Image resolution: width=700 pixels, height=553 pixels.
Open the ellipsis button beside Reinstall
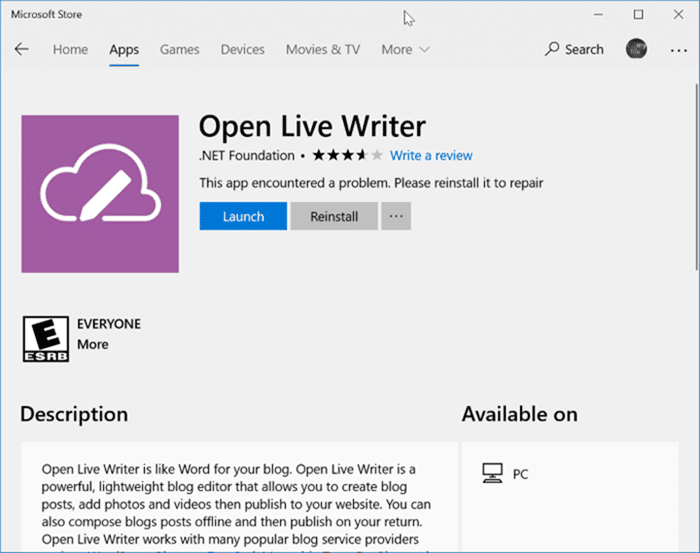(396, 216)
